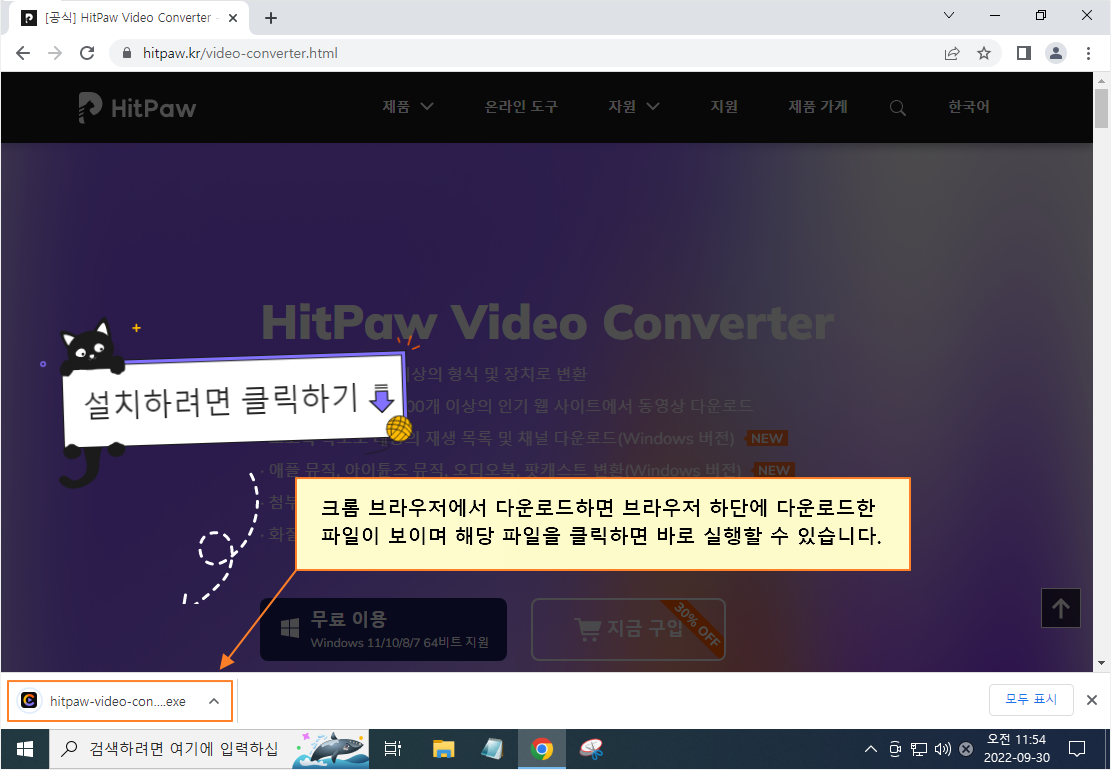Image resolution: width=1111 pixels, height=770 pixels.
Task: Click 무료 이용 download button
Action: pyautogui.click(x=383, y=630)
